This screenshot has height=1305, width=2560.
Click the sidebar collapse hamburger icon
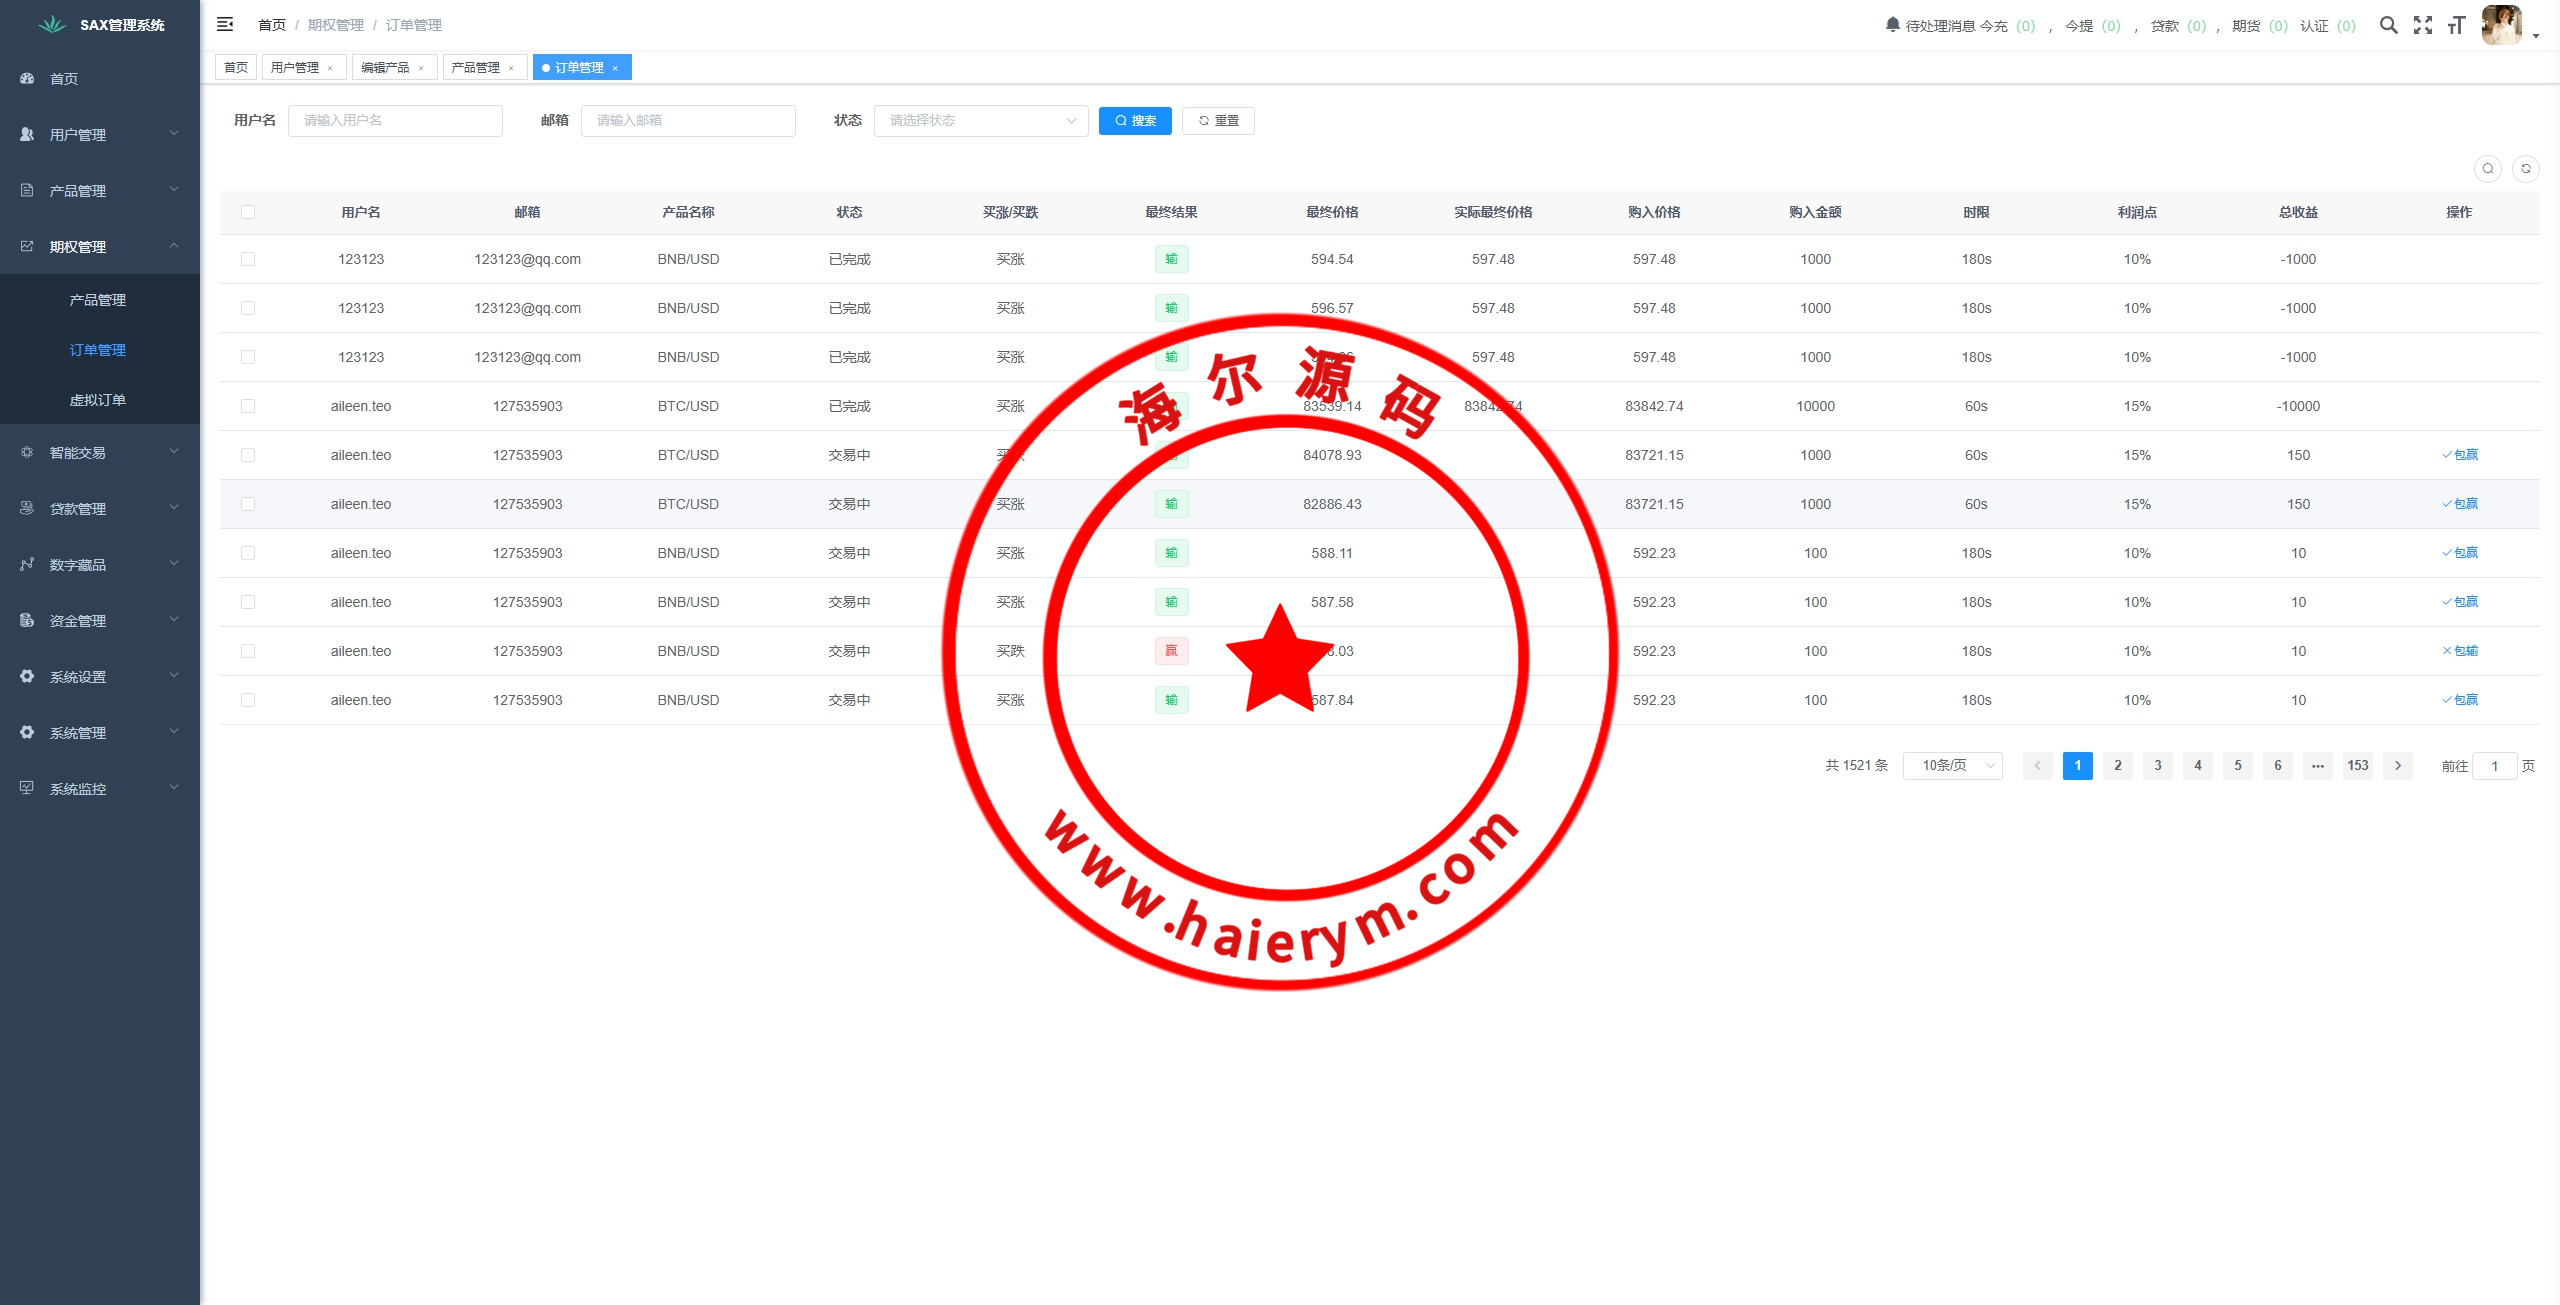[225, 24]
